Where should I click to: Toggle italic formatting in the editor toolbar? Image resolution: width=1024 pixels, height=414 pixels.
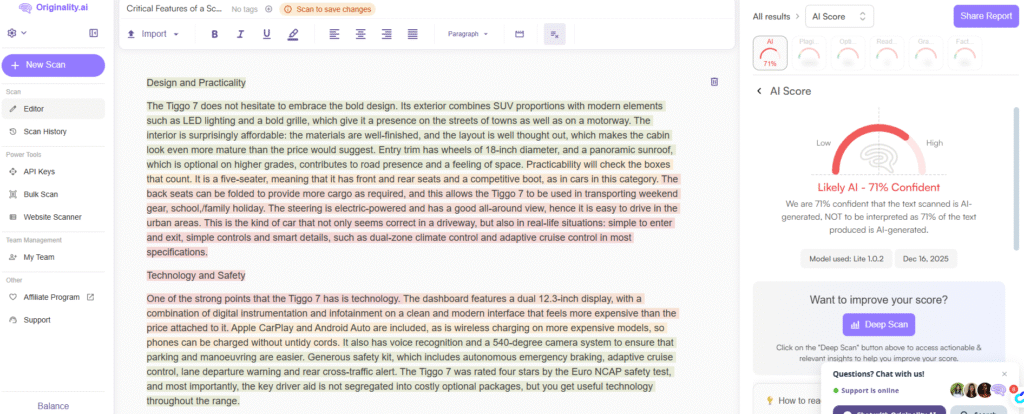point(240,34)
